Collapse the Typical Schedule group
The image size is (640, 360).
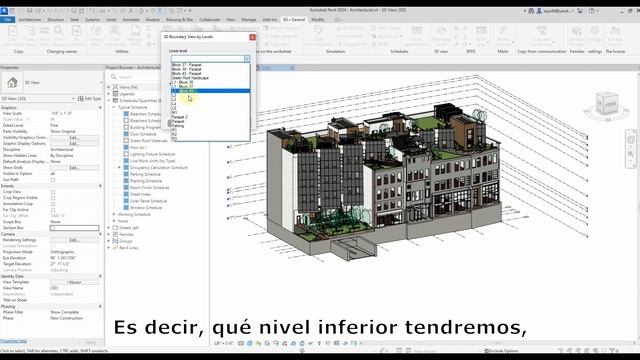(114, 107)
